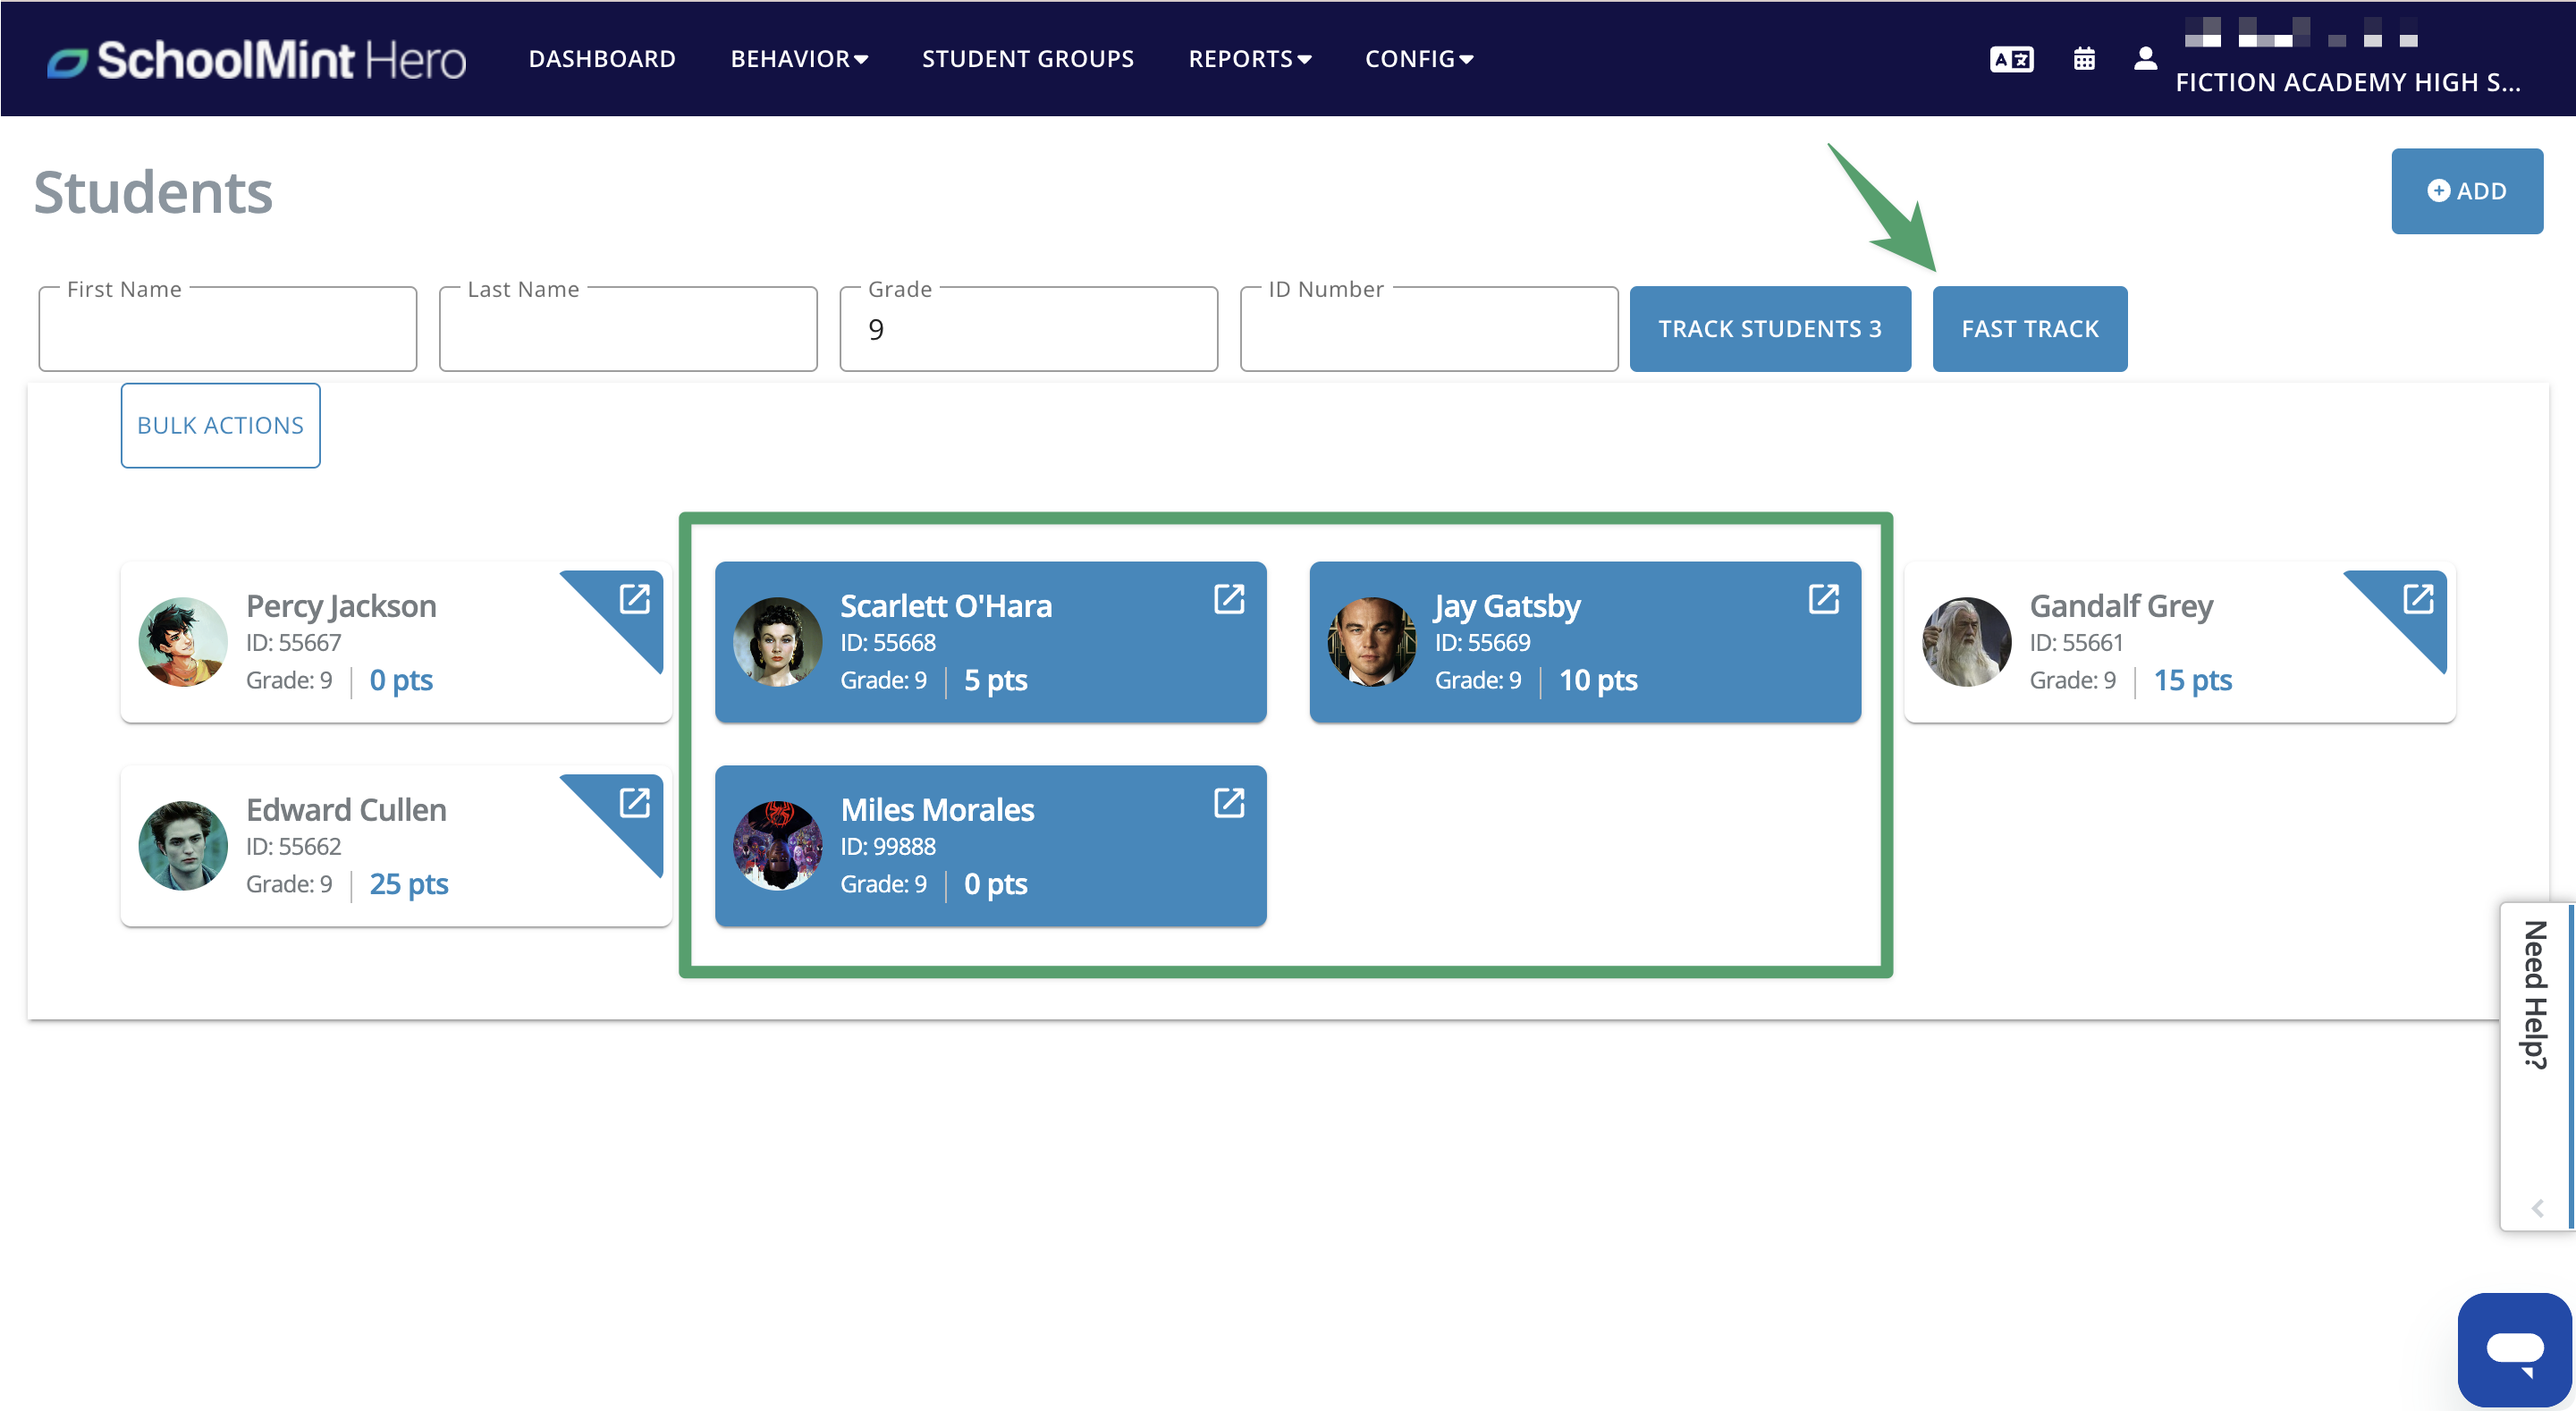
Task: Click Jay Gatsby's avatar photo
Action: tap(1372, 642)
